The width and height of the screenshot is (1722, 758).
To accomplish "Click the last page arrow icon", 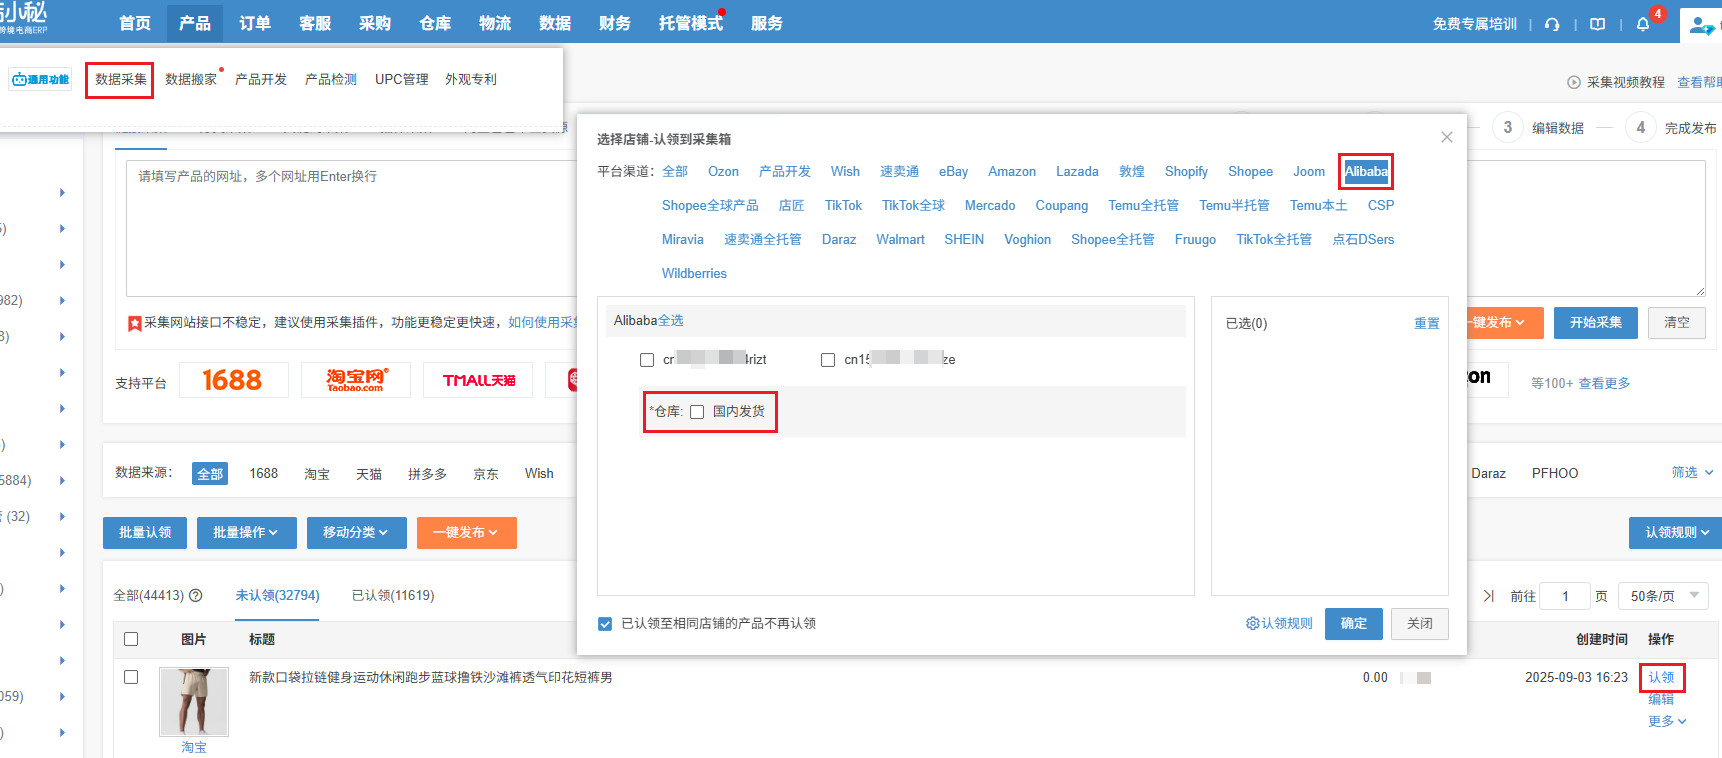I will tap(1489, 596).
